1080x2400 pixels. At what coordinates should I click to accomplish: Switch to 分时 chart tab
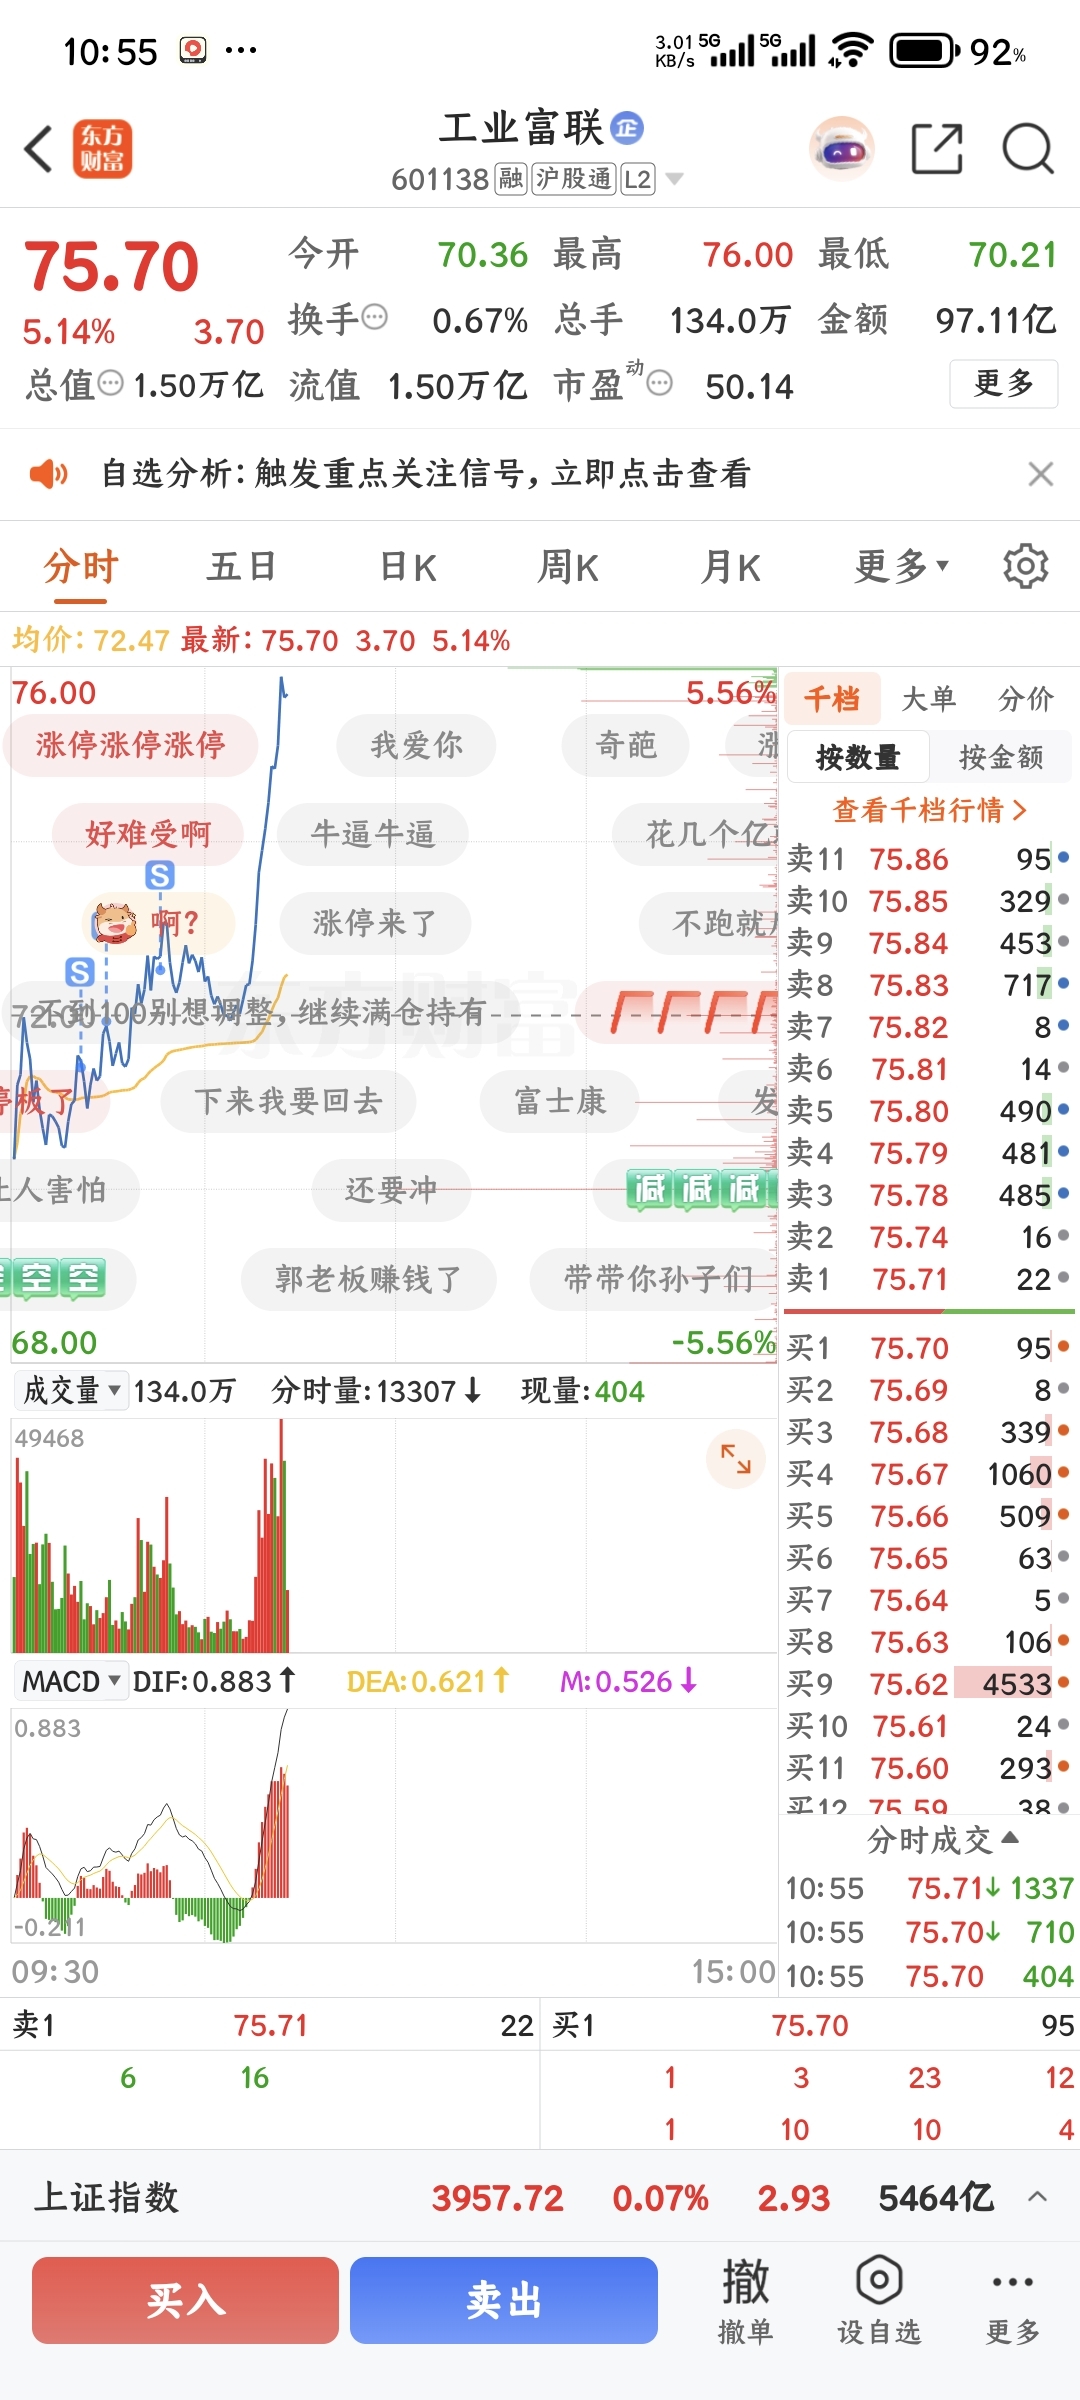[x=81, y=567]
